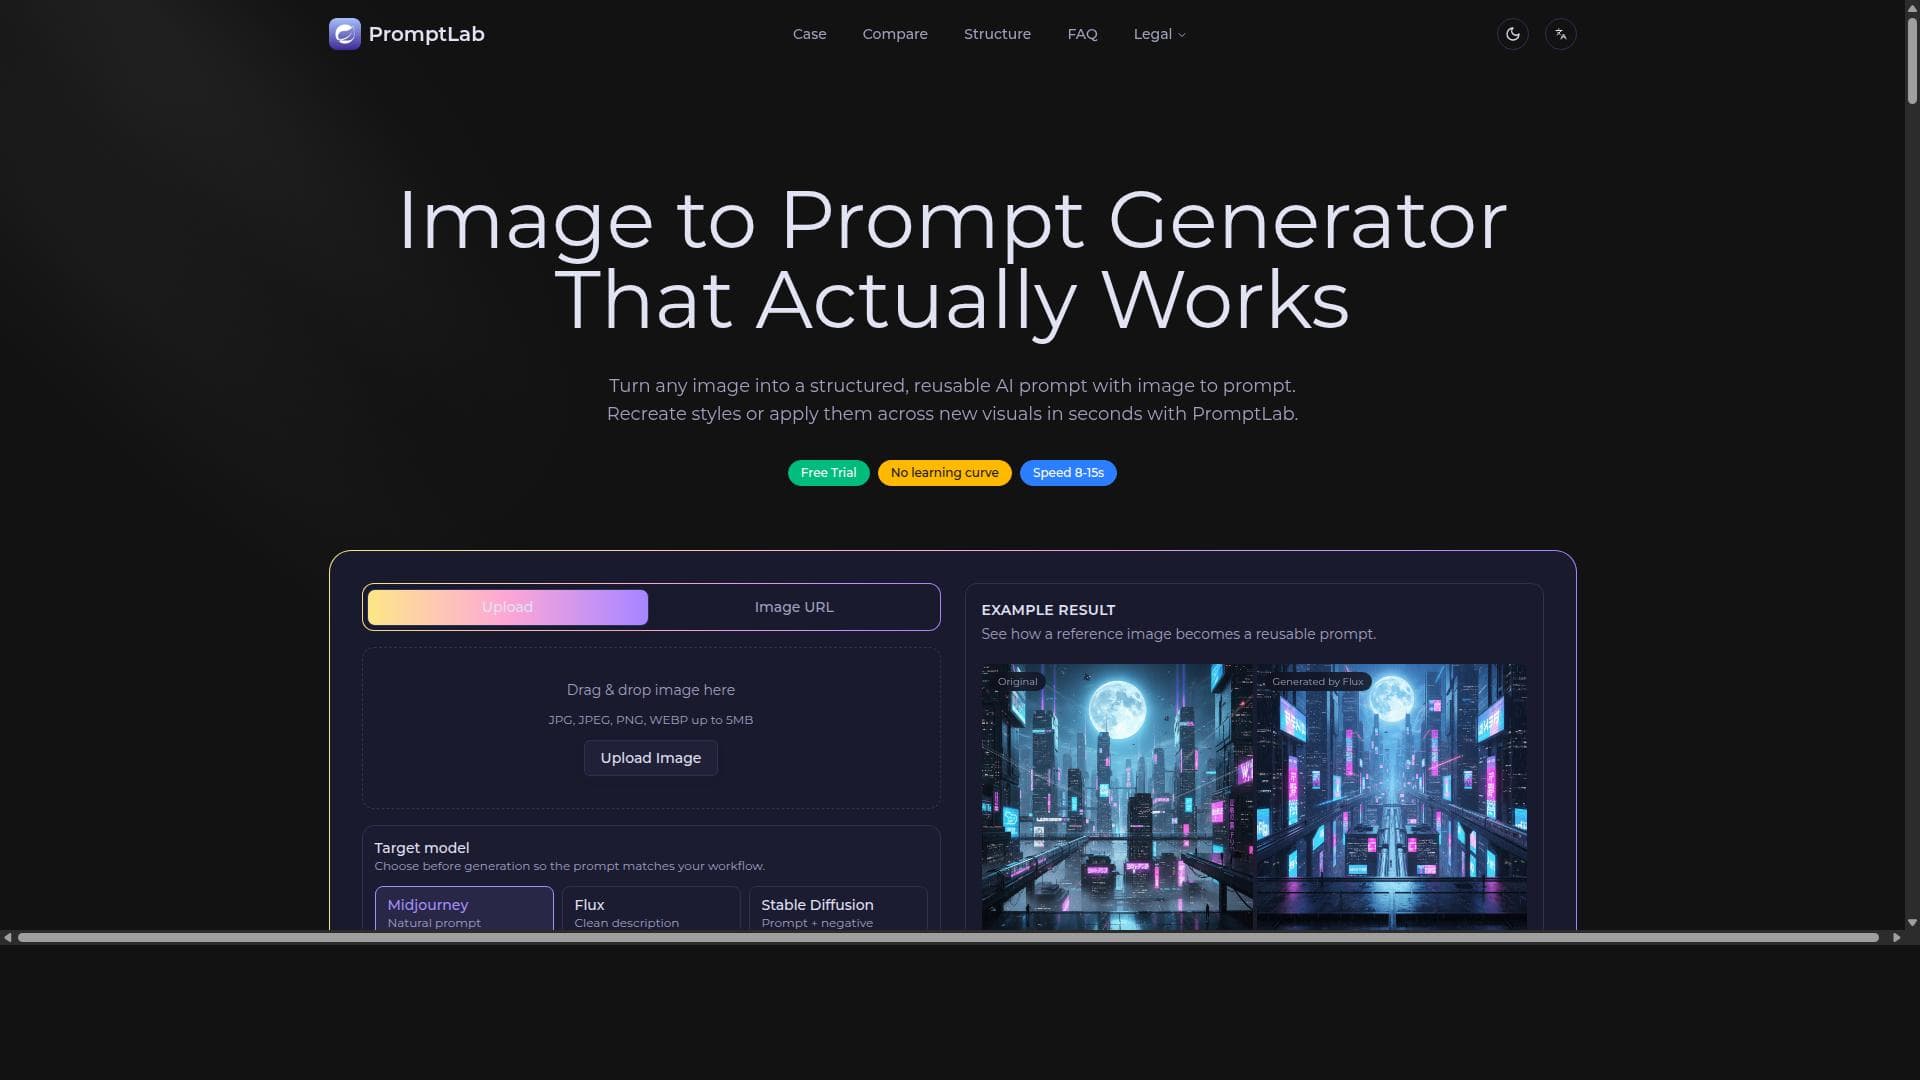The image size is (1920, 1080).
Task: Click the Target model label
Action: 422,848
